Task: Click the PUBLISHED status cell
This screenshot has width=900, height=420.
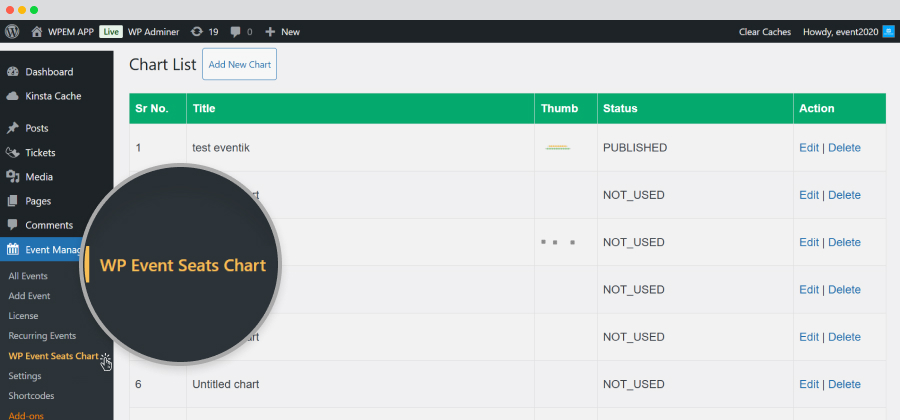Action: pyautogui.click(x=695, y=147)
